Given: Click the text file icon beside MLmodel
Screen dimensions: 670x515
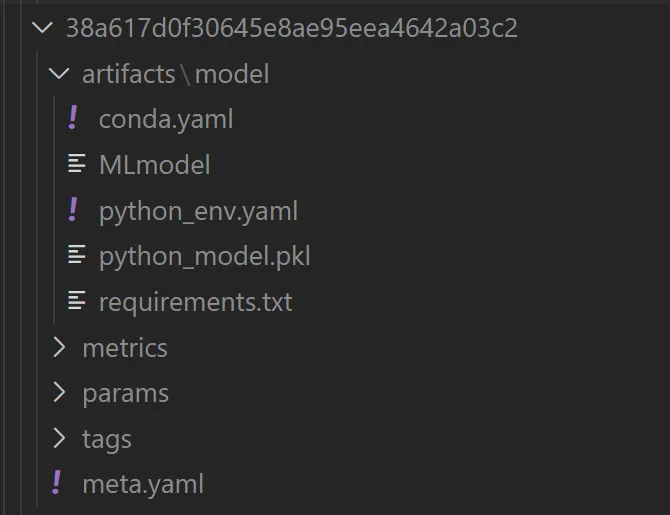Looking at the screenshot, I should 77,163.
